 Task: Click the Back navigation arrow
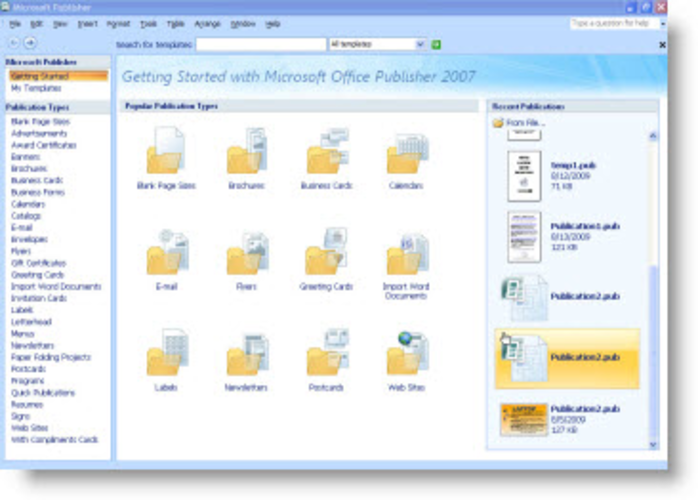14,43
